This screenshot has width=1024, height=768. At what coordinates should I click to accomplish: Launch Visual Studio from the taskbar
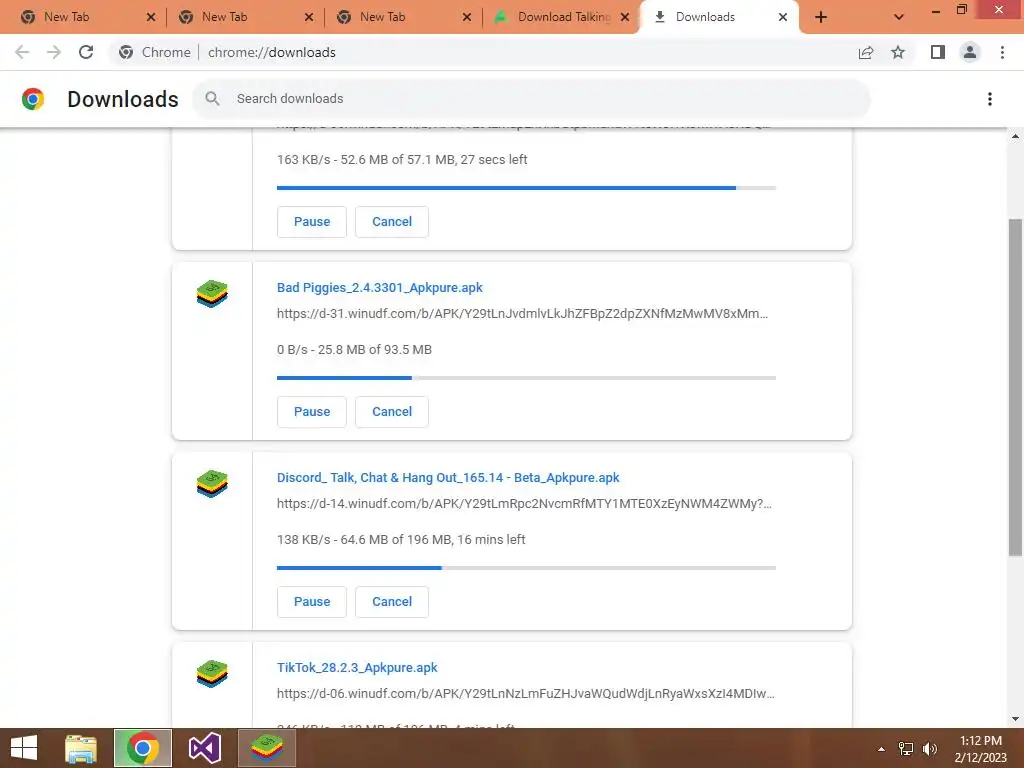204,748
